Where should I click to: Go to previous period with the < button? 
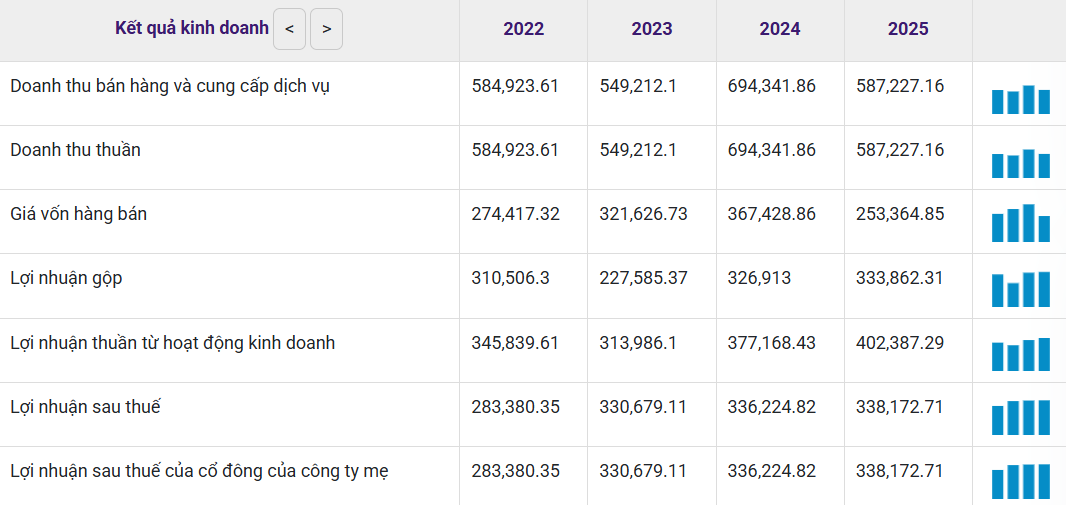290,29
